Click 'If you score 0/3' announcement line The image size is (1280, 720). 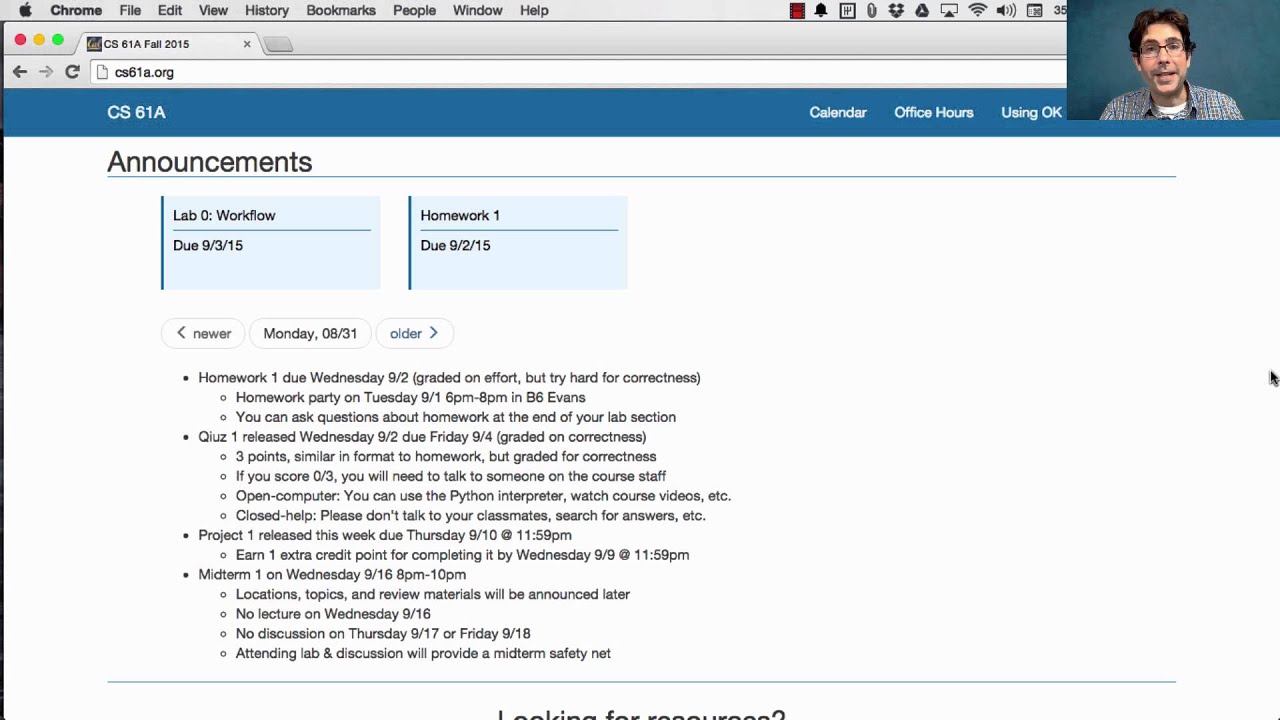(451, 476)
